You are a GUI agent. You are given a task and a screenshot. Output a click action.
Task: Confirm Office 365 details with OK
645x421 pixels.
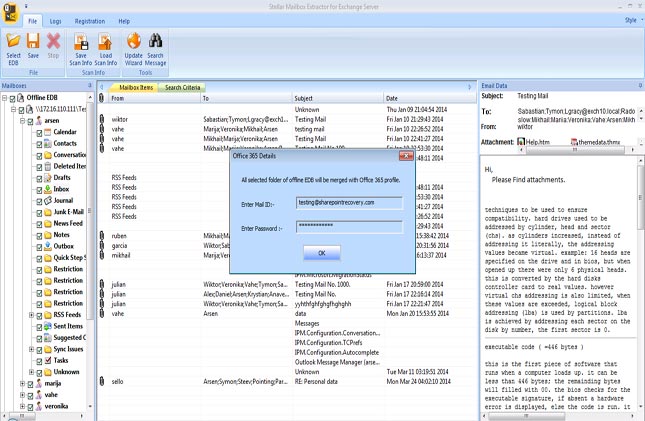pyautogui.click(x=322, y=253)
